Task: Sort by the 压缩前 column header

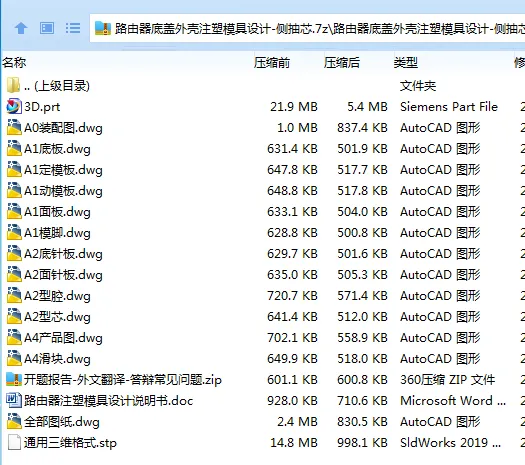Action: [x=272, y=63]
